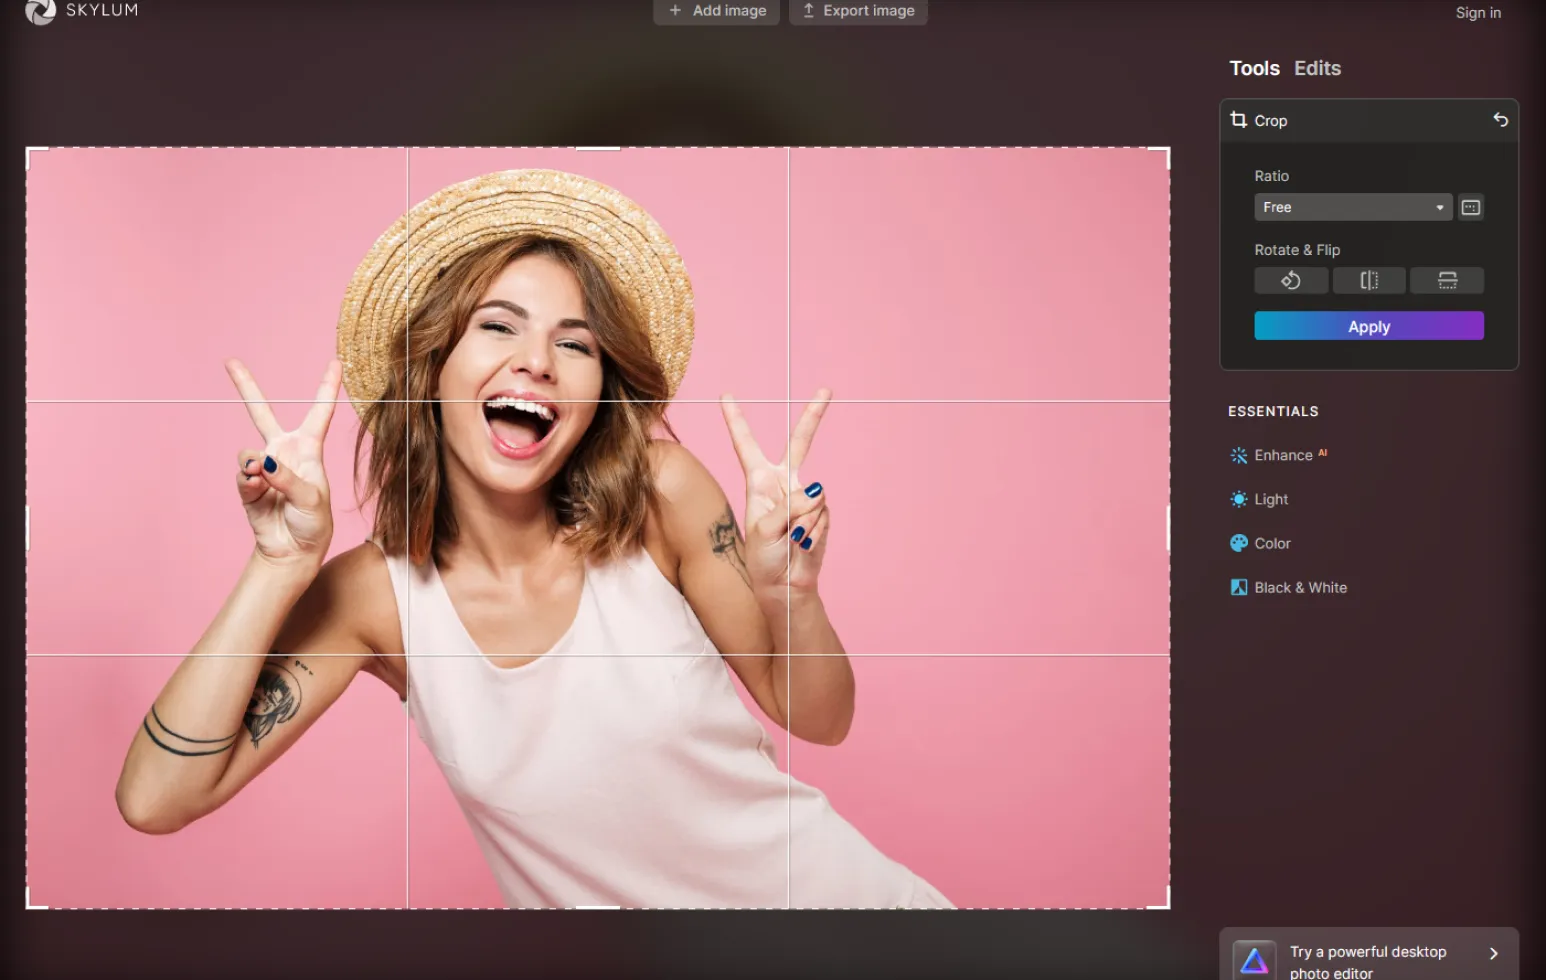Click the Try a powerful desktop editor banner
1546x980 pixels.
[x=1369, y=955]
